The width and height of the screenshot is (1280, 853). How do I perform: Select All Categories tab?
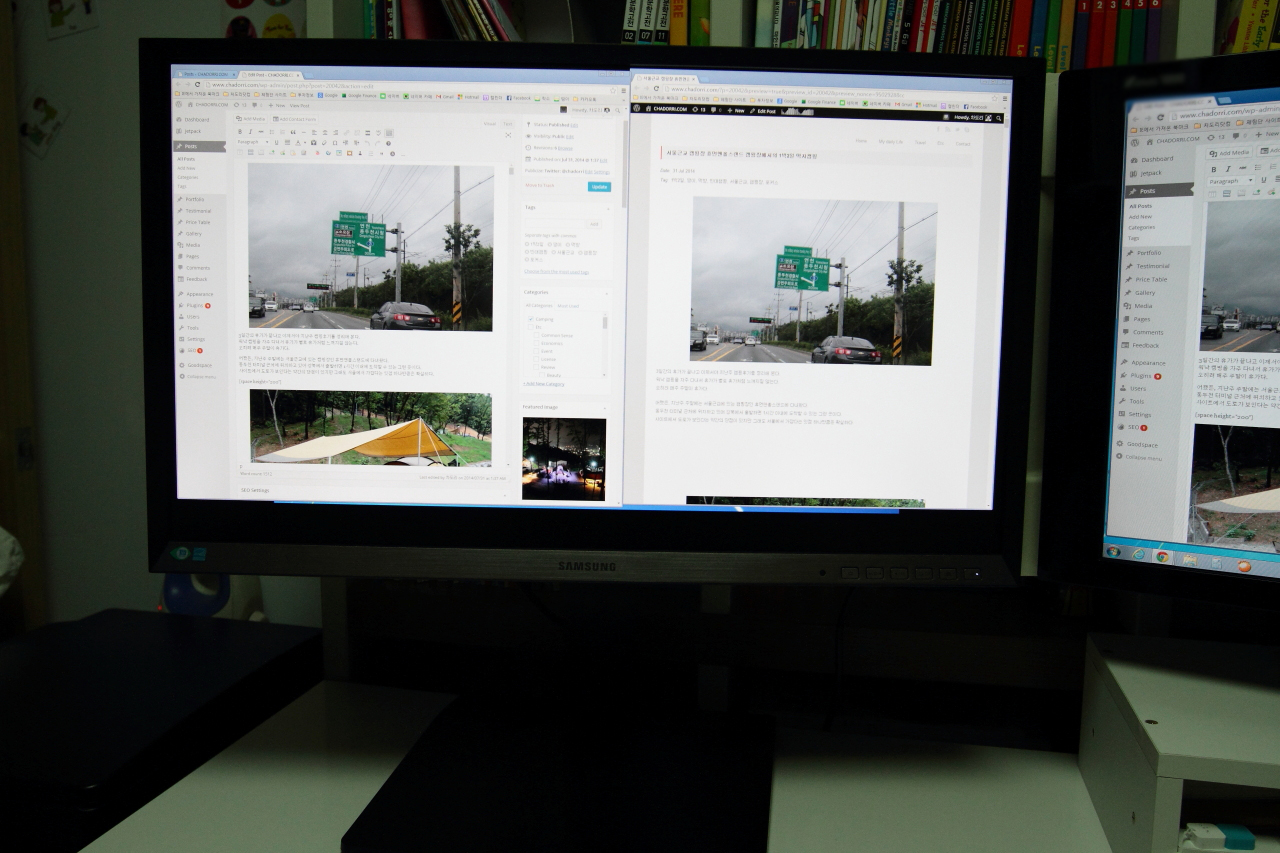538,305
